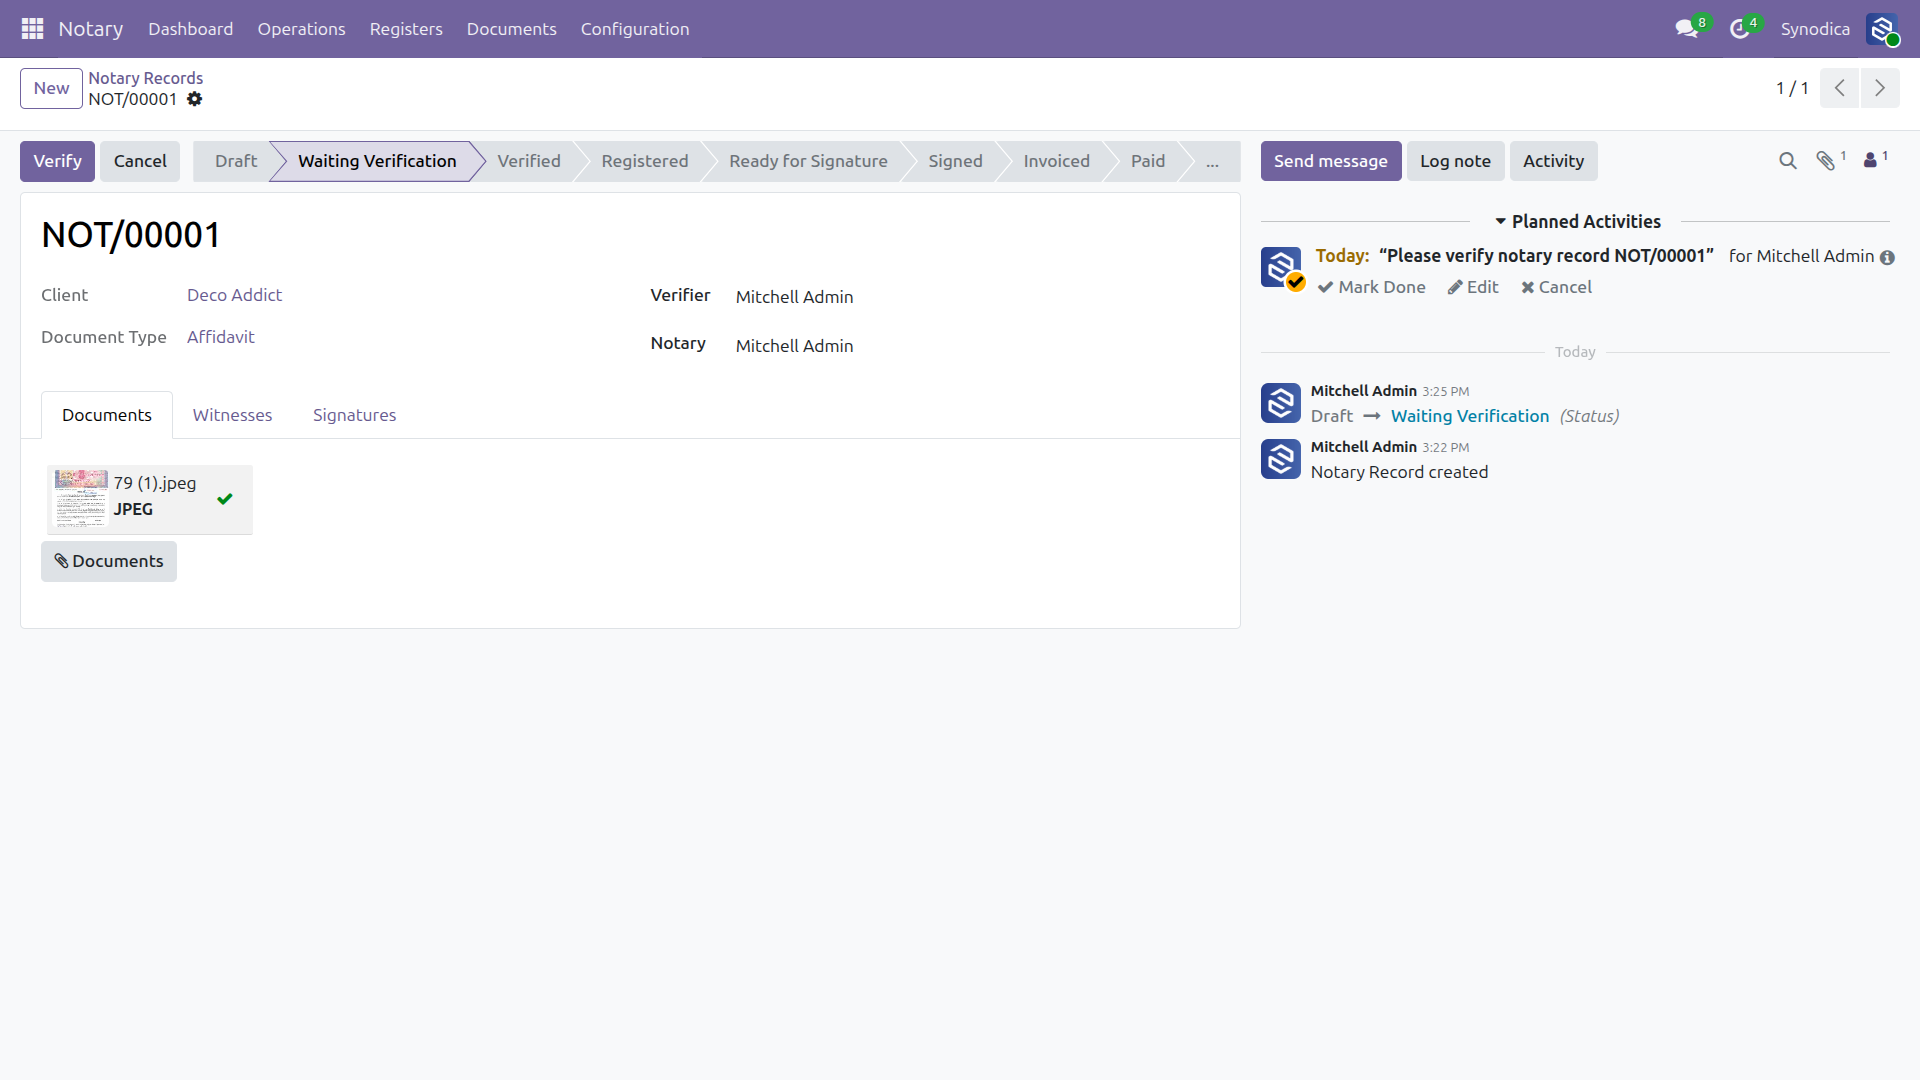Open the Affidavit document type link
This screenshot has width=1920, height=1080.
pyautogui.click(x=220, y=337)
